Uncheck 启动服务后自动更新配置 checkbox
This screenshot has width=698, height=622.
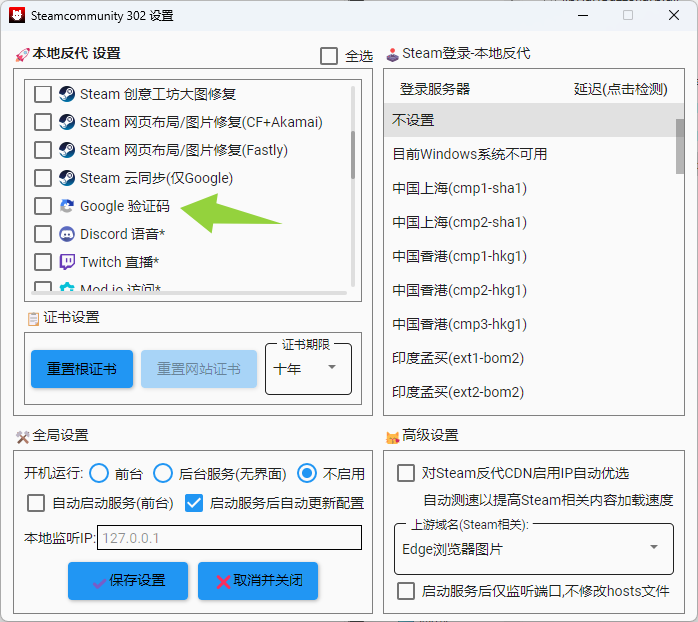point(194,503)
